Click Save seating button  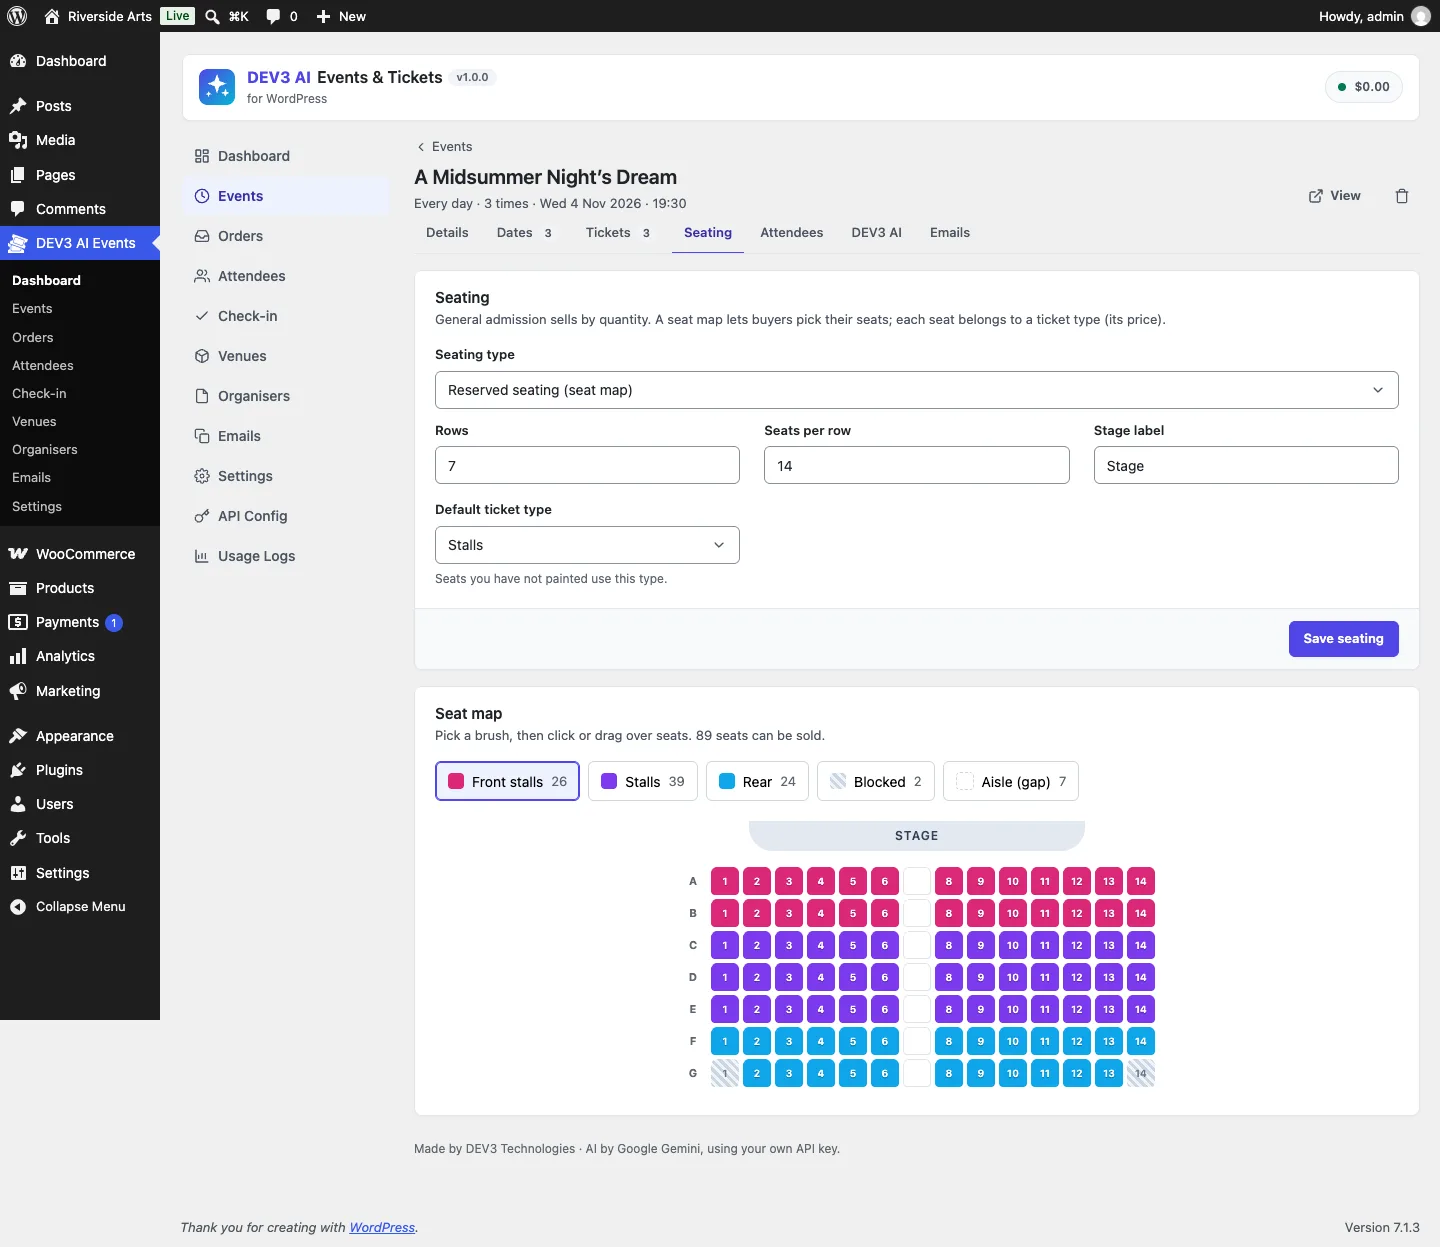(1344, 639)
